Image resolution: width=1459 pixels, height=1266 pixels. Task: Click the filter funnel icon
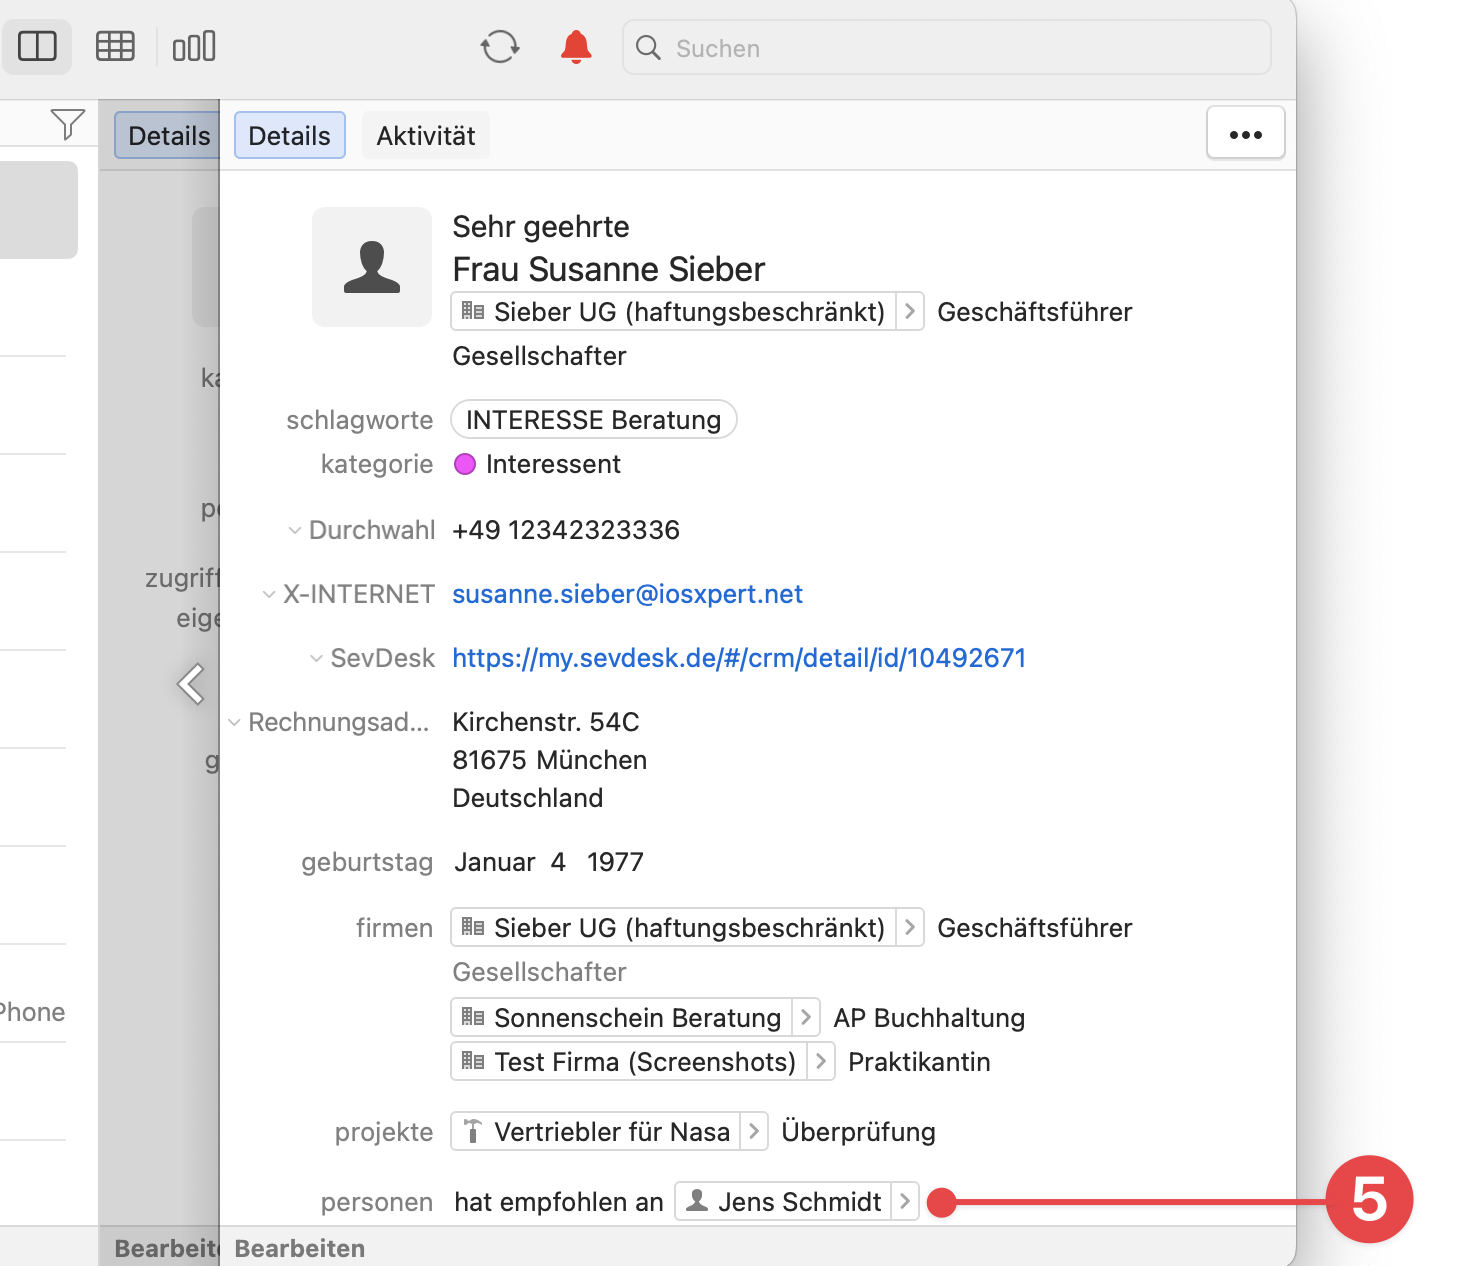tap(67, 125)
